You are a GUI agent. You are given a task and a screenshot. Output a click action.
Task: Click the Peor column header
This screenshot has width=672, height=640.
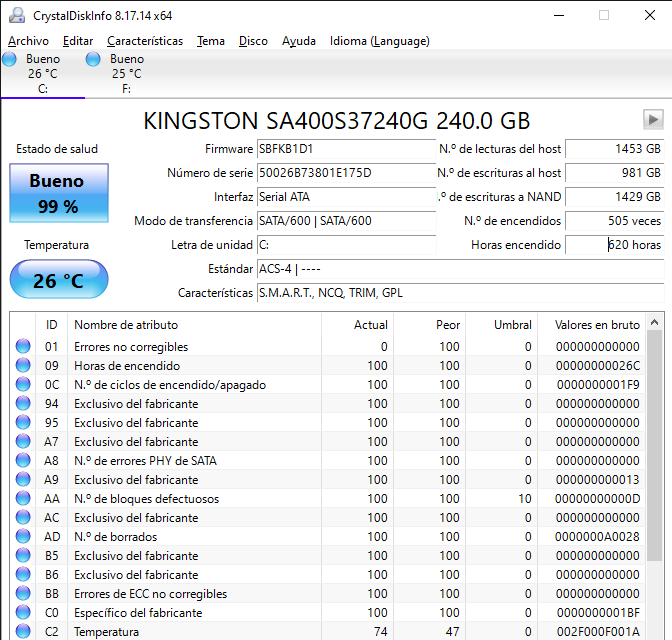tap(429, 325)
